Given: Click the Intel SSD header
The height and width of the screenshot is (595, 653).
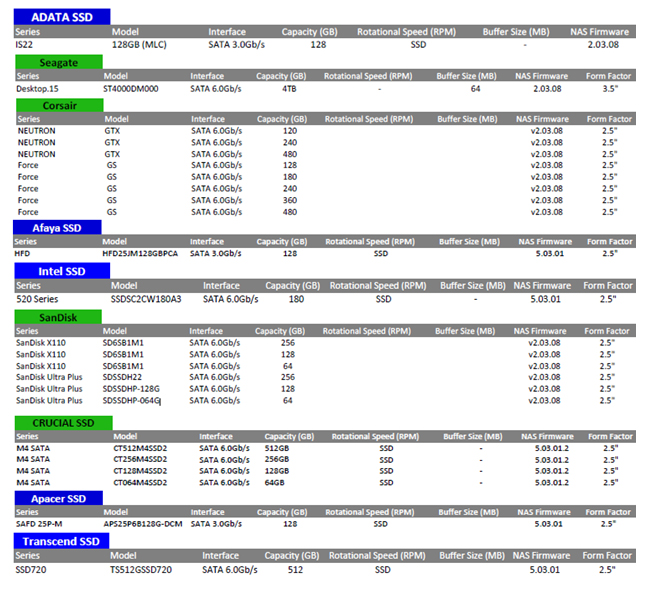Looking at the screenshot, I should pyautogui.click(x=62, y=271).
